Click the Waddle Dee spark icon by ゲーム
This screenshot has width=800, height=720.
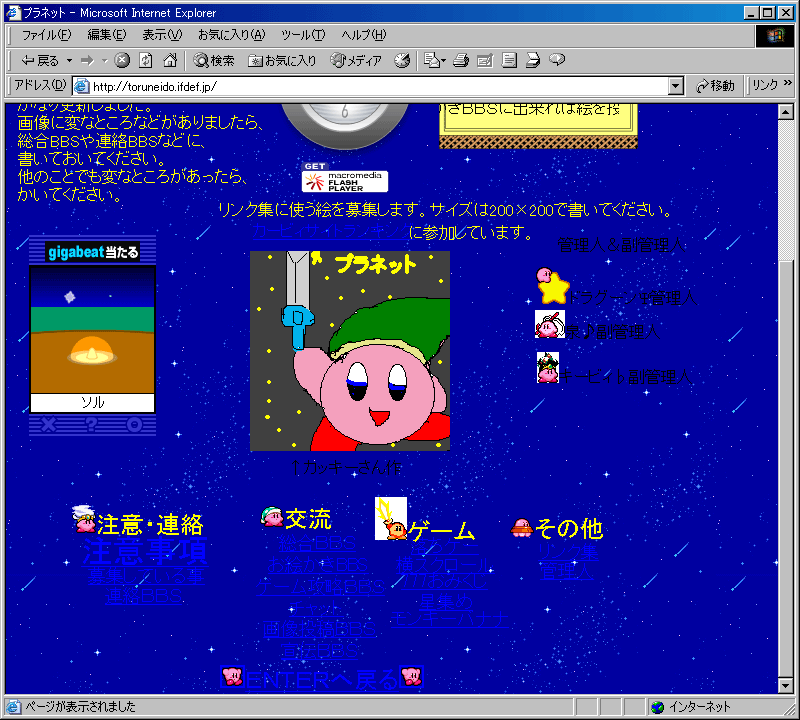[391, 518]
